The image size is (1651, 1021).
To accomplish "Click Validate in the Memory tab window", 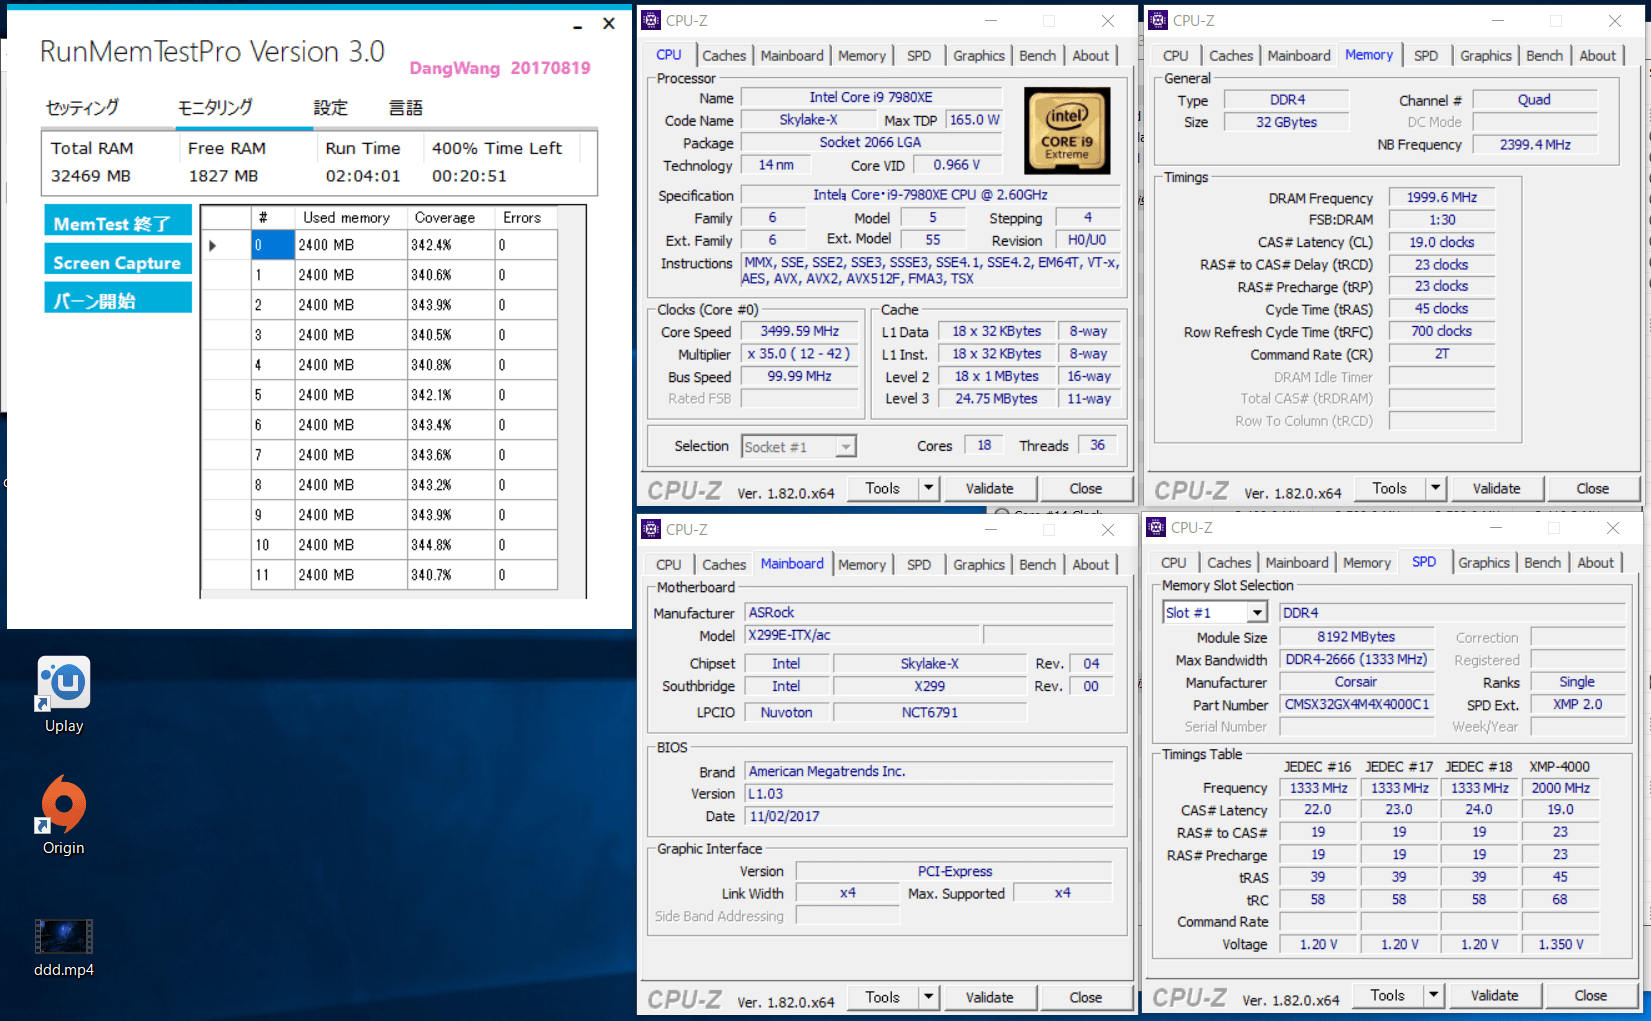I will (x=1496, y=488).
